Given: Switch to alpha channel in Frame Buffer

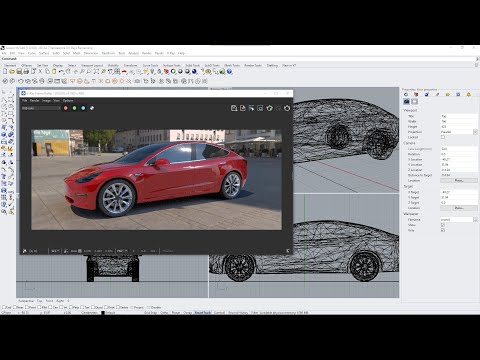Looking at the screenshot, I should click(92, 108).
